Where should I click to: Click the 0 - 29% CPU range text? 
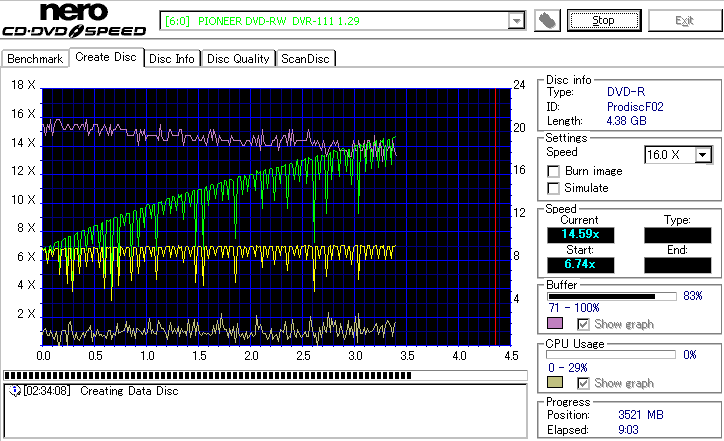tap(567, 368)
